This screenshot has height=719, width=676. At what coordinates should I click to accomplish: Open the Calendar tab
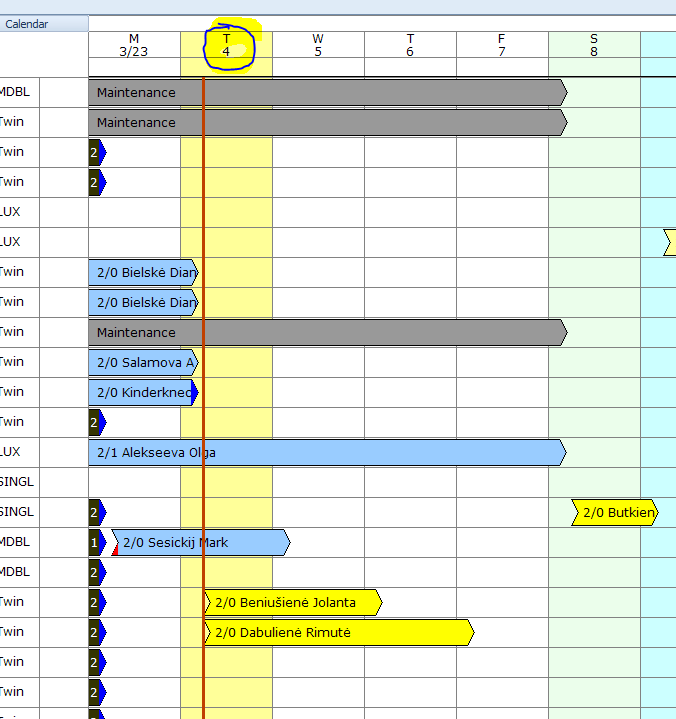point(28,24)
